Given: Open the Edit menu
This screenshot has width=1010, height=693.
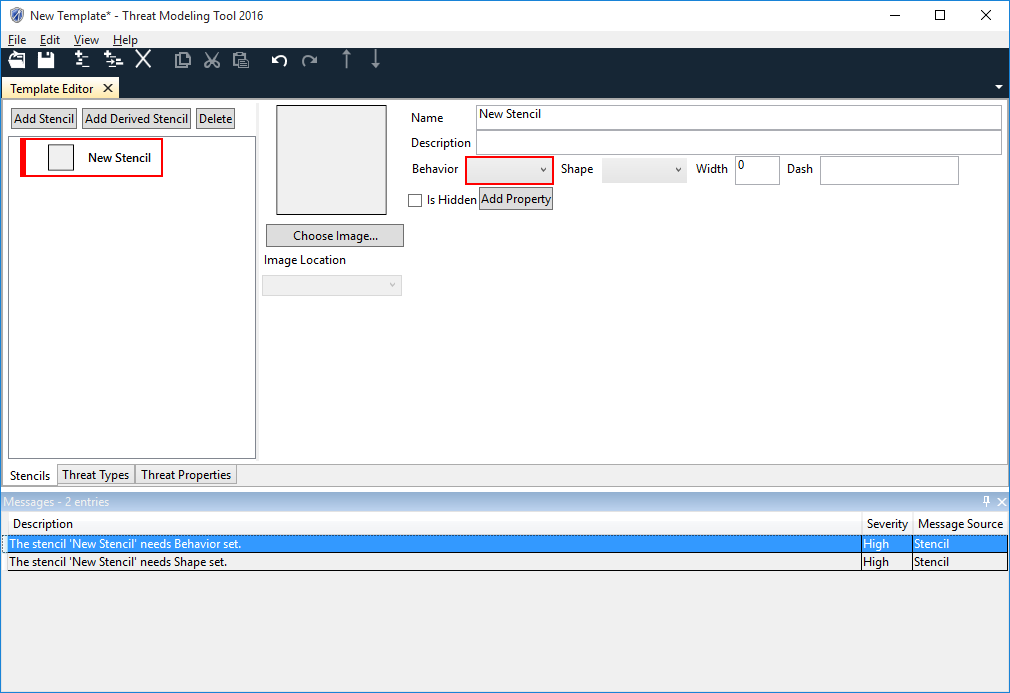Looking at the screenshot, I should tap(50, 40).
